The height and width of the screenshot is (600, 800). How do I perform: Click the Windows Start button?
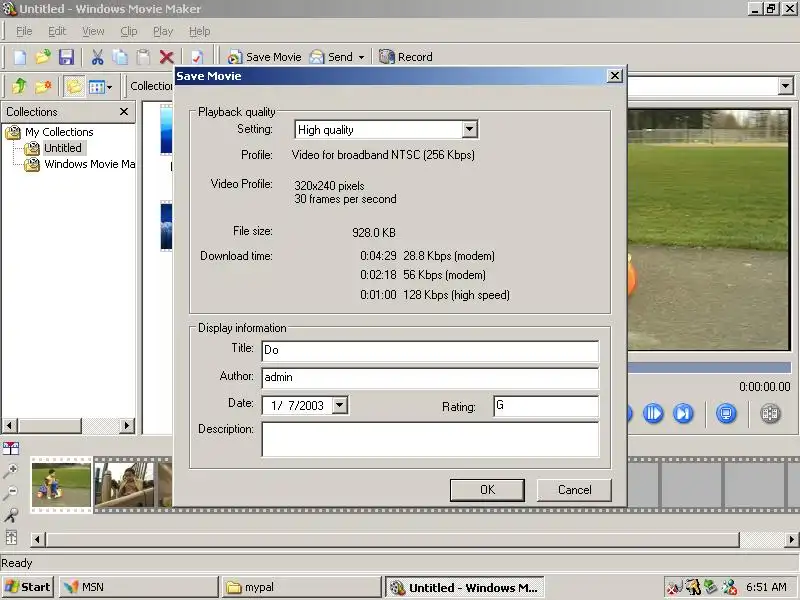pyautogui.click(x=29, y=587)
